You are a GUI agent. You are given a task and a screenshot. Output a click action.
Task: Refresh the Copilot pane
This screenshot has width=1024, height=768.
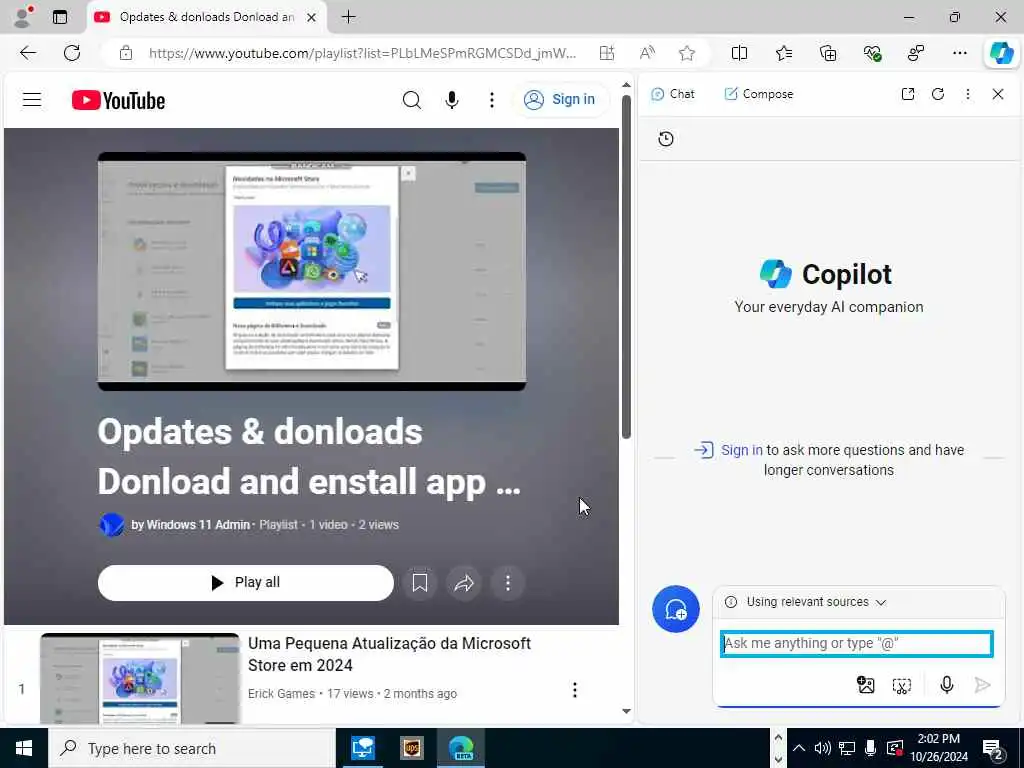938,94
